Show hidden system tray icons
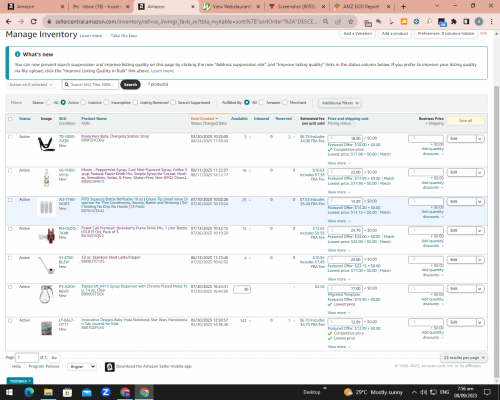Screen dimensions: 500x400 point(414,392)
